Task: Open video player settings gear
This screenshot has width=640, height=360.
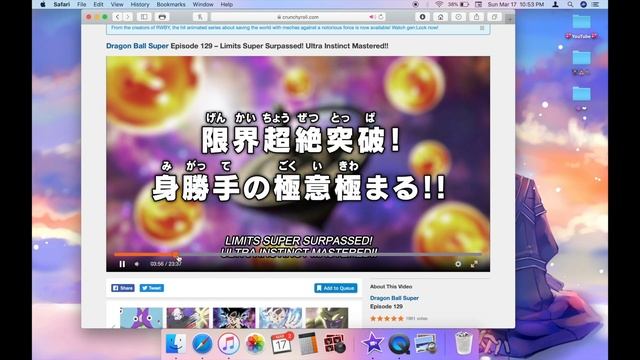Action: tap(458, 264)
